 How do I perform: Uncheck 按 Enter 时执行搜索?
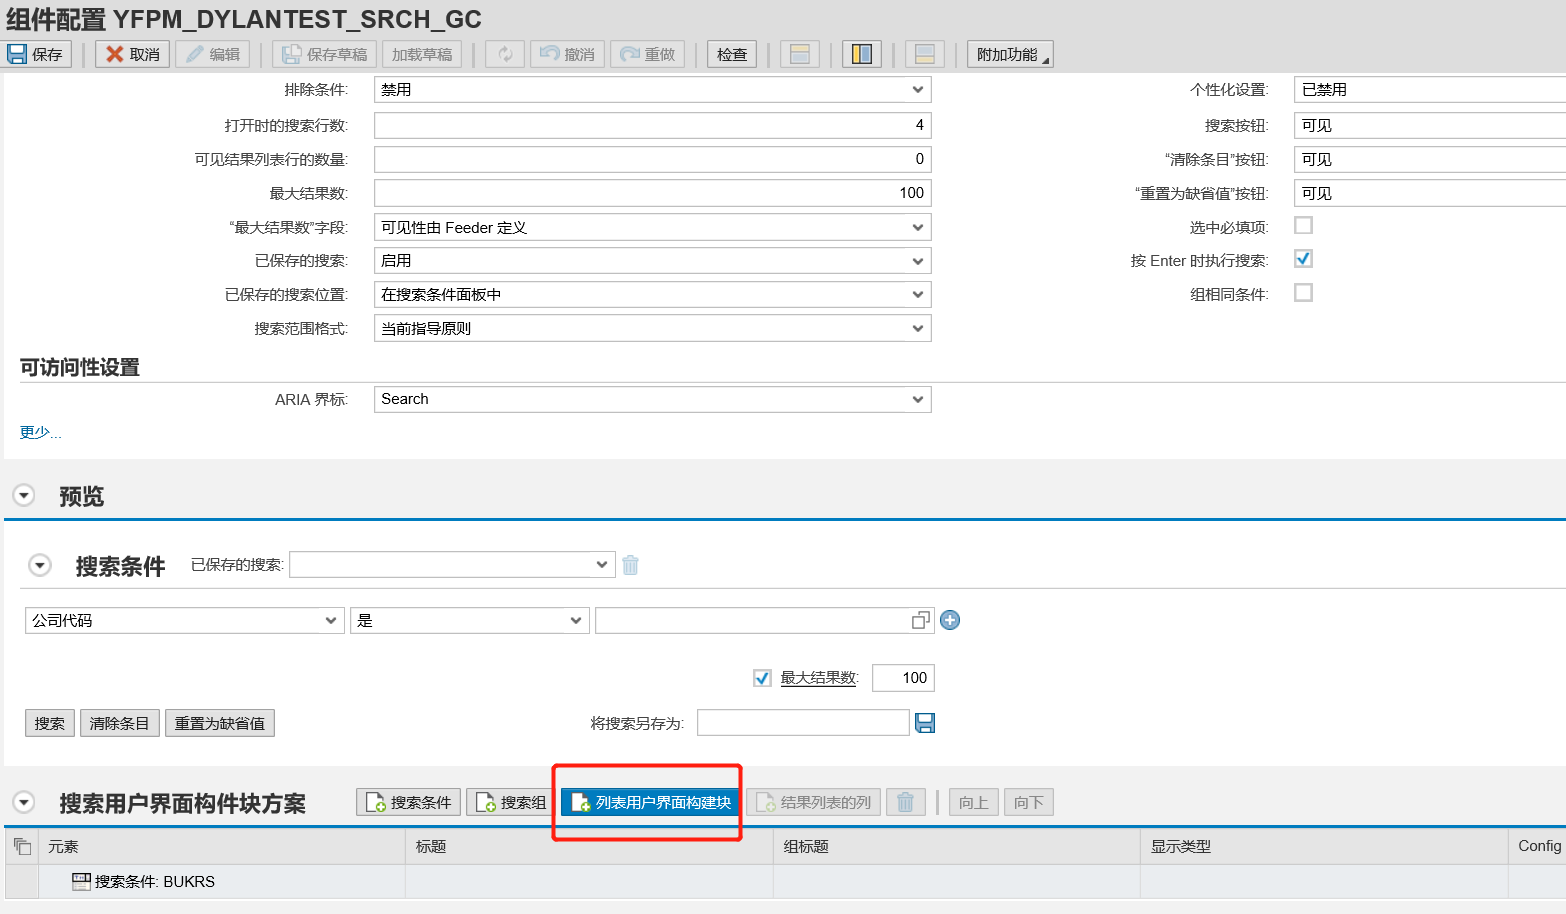tap(1303, 258)
